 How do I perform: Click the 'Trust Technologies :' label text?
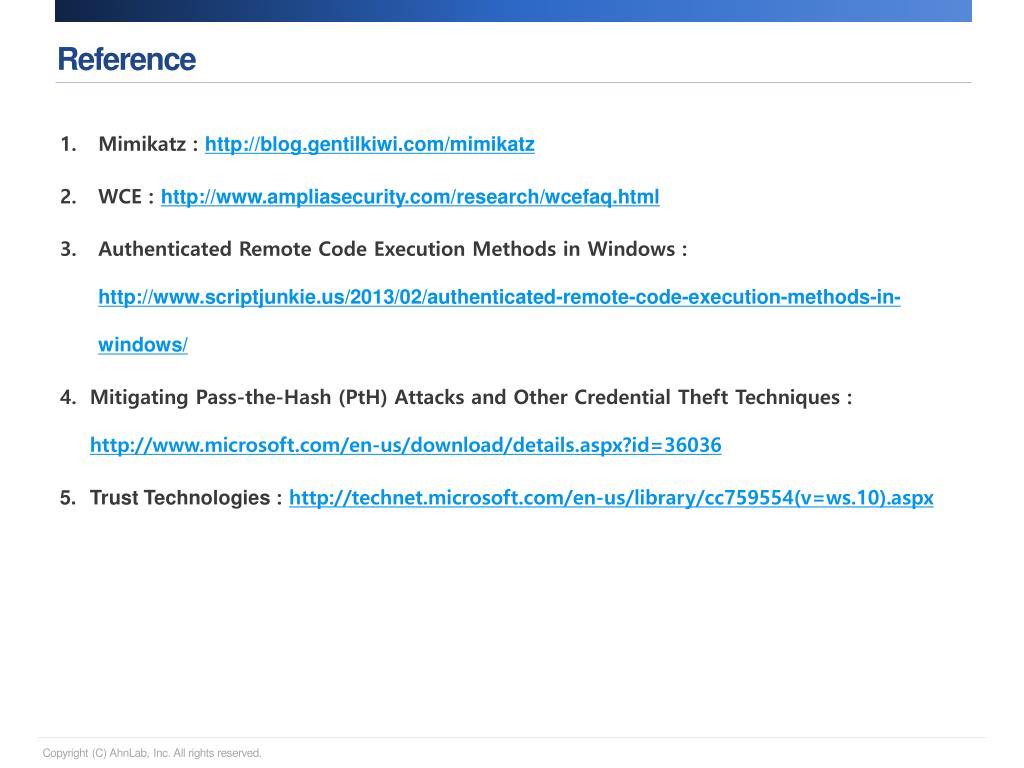186,498
